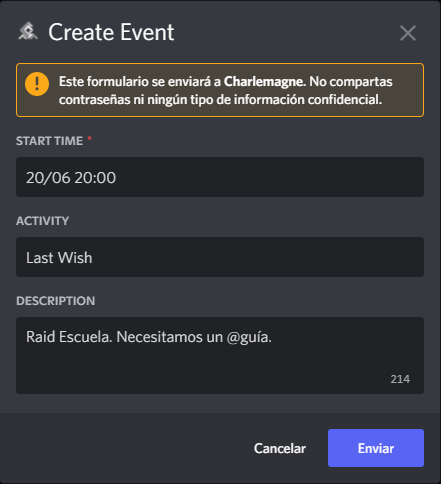The width and height of the screenshot is (441, 484).
Task: Click the bold Charlemagne name in the warning
Action: (x=264, y=82)
